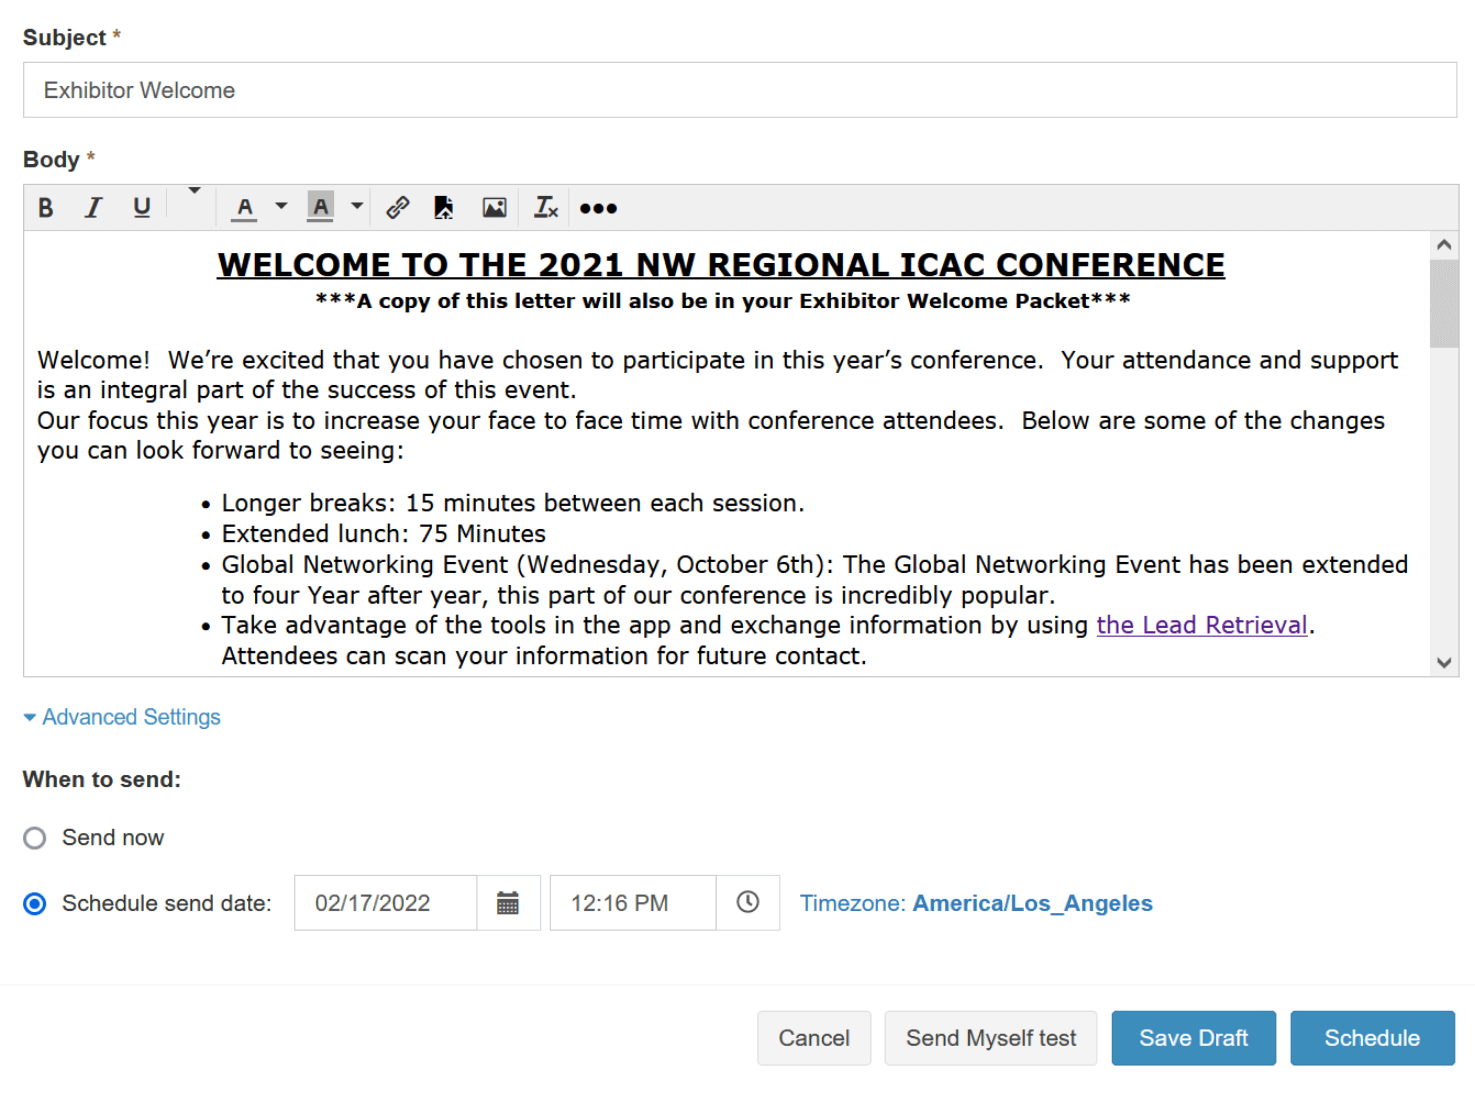This screenshot has height=1100, width=1475.
Task: Select the Schedule send date radio button
Action: 35,904
